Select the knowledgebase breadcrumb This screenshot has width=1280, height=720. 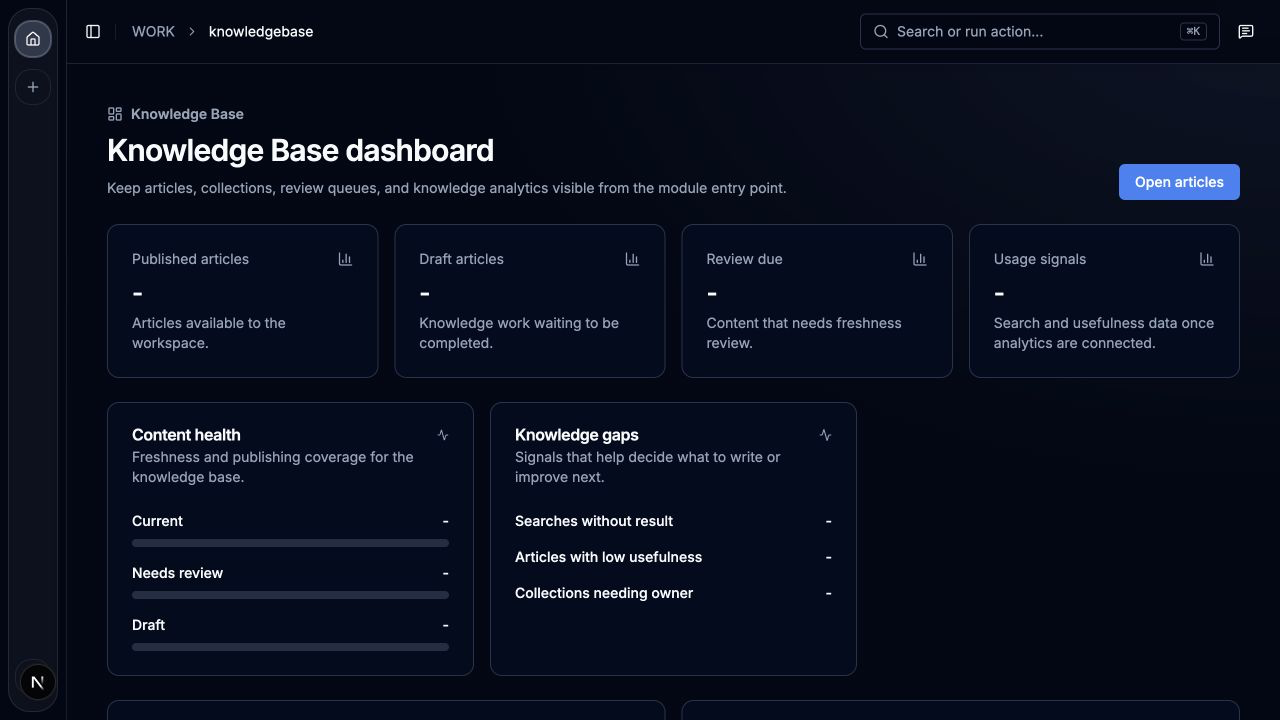coord(261,32)
